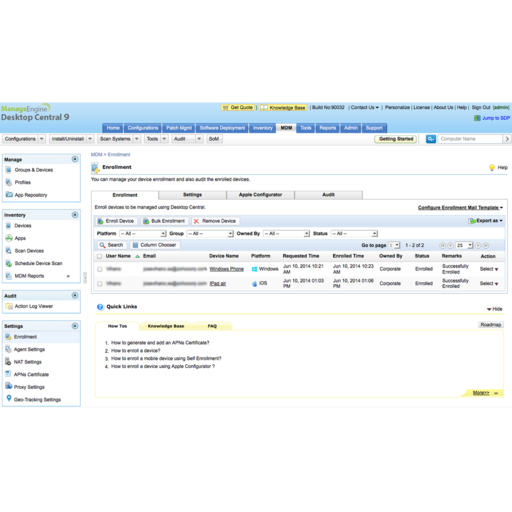Switch to the Settings tab
Screen dimensions: 512x512
(192, 195)
